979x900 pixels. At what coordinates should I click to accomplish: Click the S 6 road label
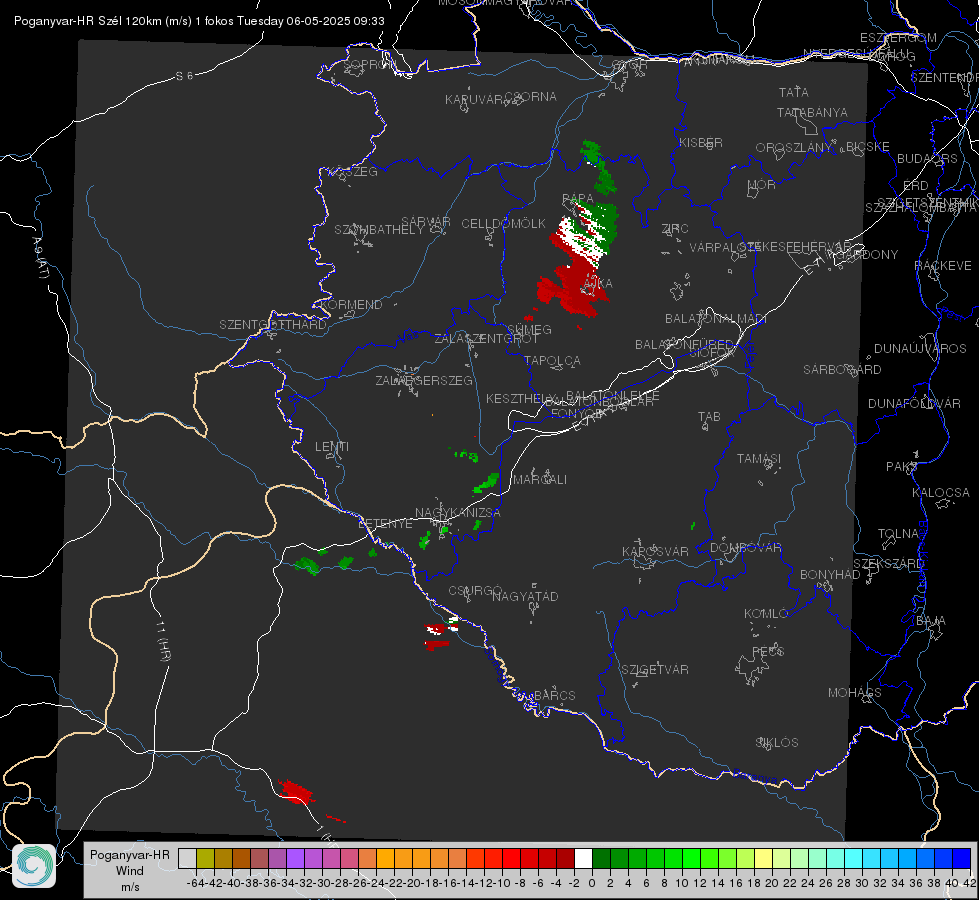(x=184, y=76)
